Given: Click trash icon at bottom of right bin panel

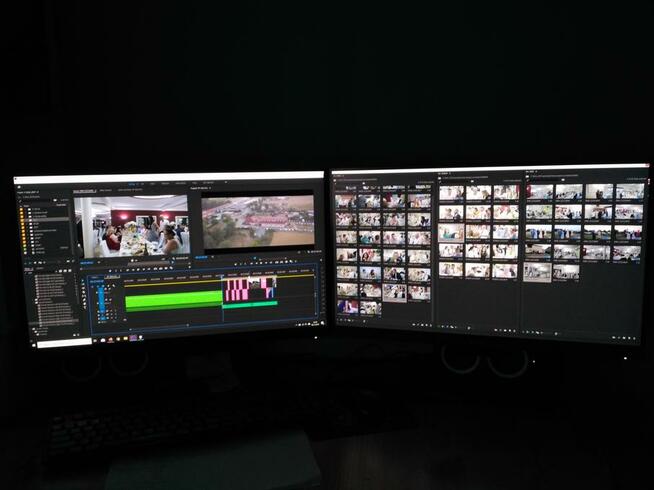Looking at the screenshot, I should pyautogui.click(x=636, y=338).
